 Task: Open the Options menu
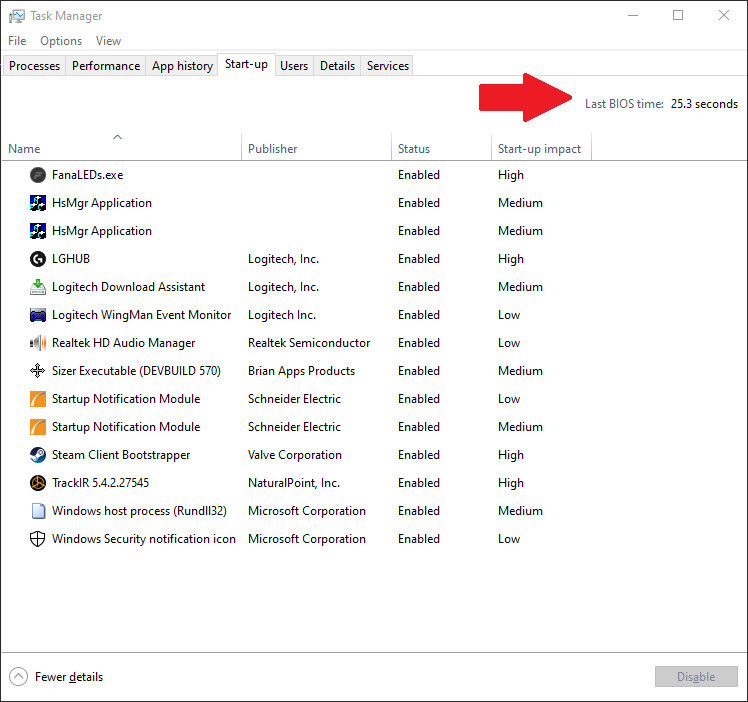click(61, 41)
